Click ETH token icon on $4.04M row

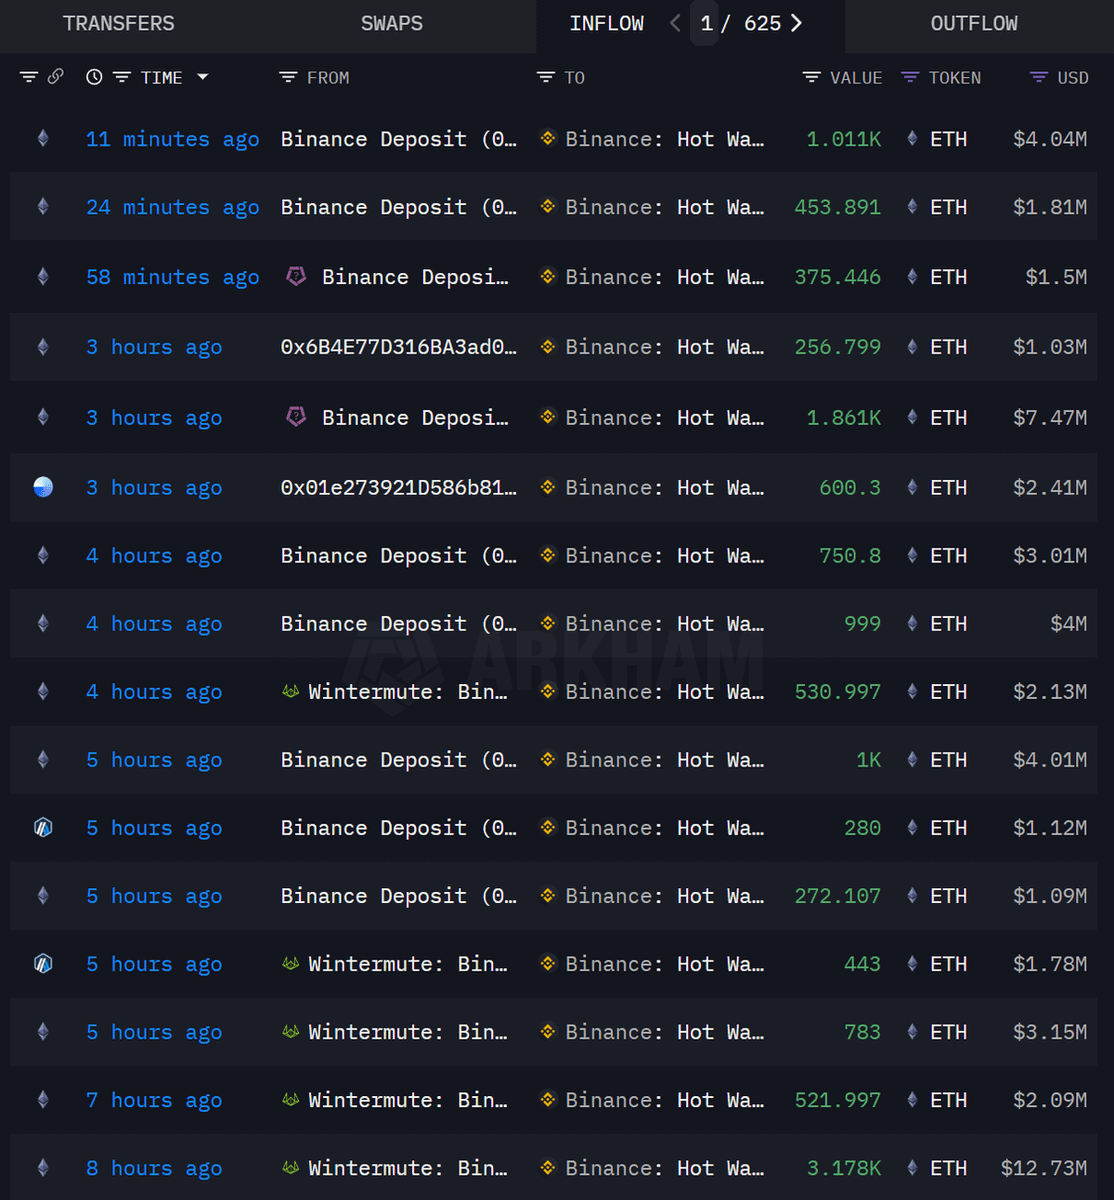point(912,139)
